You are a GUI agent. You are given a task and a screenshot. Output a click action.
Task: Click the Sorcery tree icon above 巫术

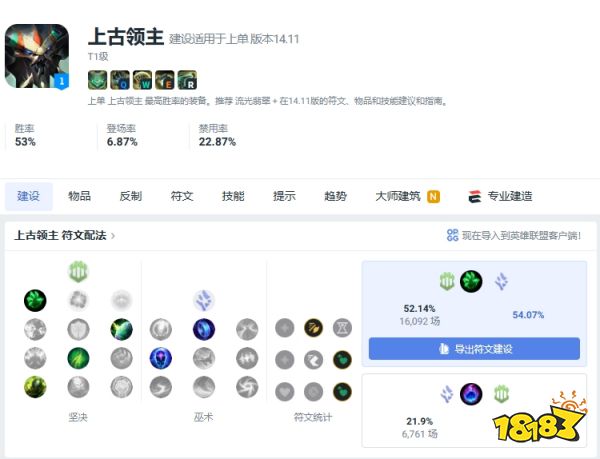point(204,300)
